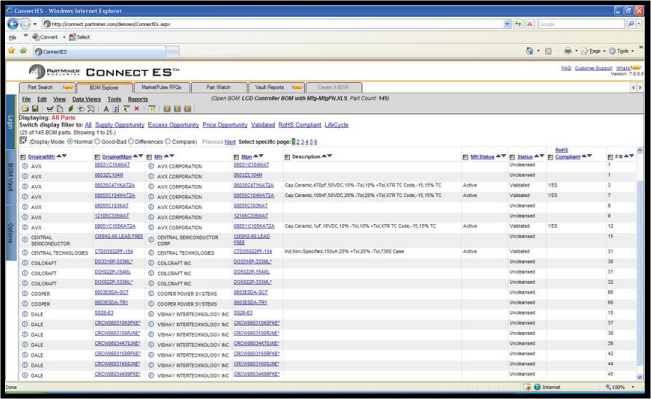Click the blank document icon in BOM toolbar
The height and width of the screenshot is (399, 651).
[60, 109]
